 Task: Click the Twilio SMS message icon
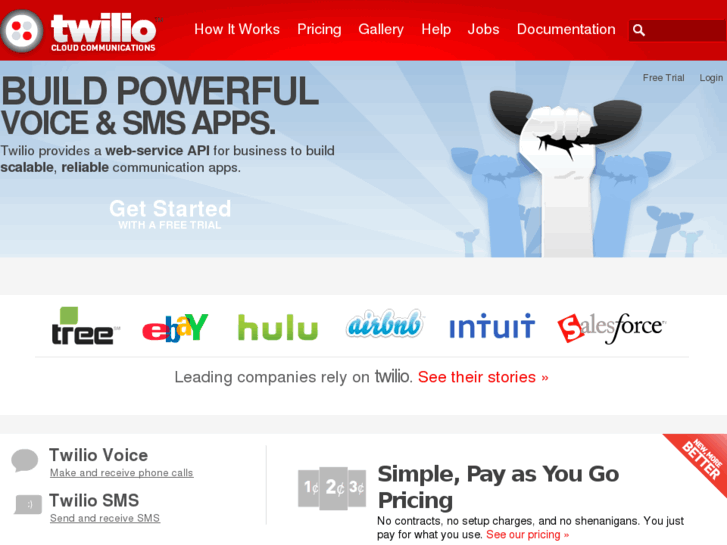pyautogui.click(x=28, y=504)
